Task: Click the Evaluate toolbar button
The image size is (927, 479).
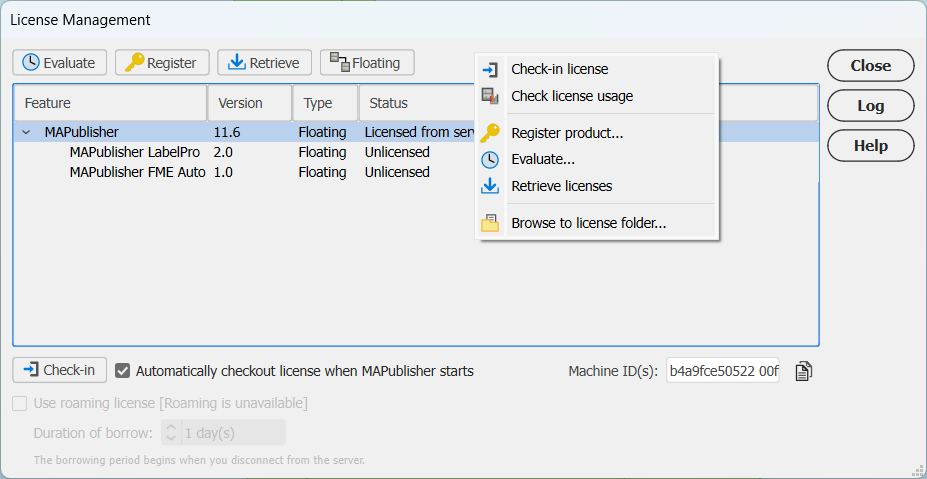Action: pos(60,63)
